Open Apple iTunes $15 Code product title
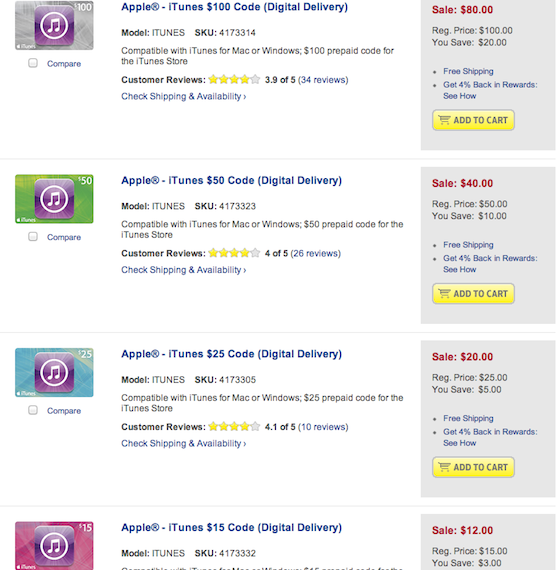Image resolution: width=560 pixels, height=570 pixels. [x=232, y=527]
